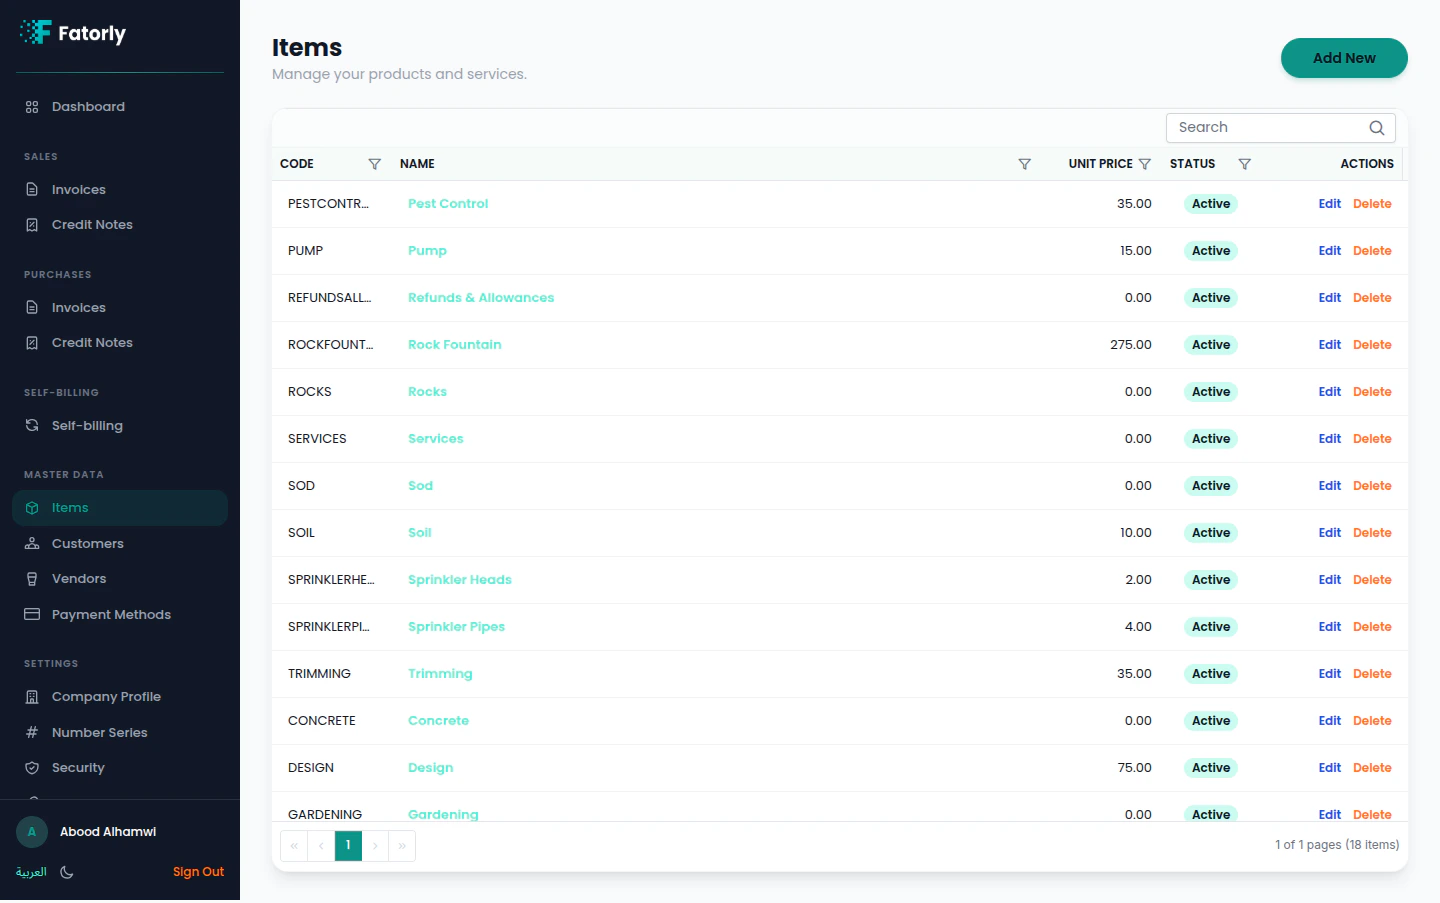Switch language to Arabic
The height and width of the screenshot is (903, 1440).
[31, 872]
